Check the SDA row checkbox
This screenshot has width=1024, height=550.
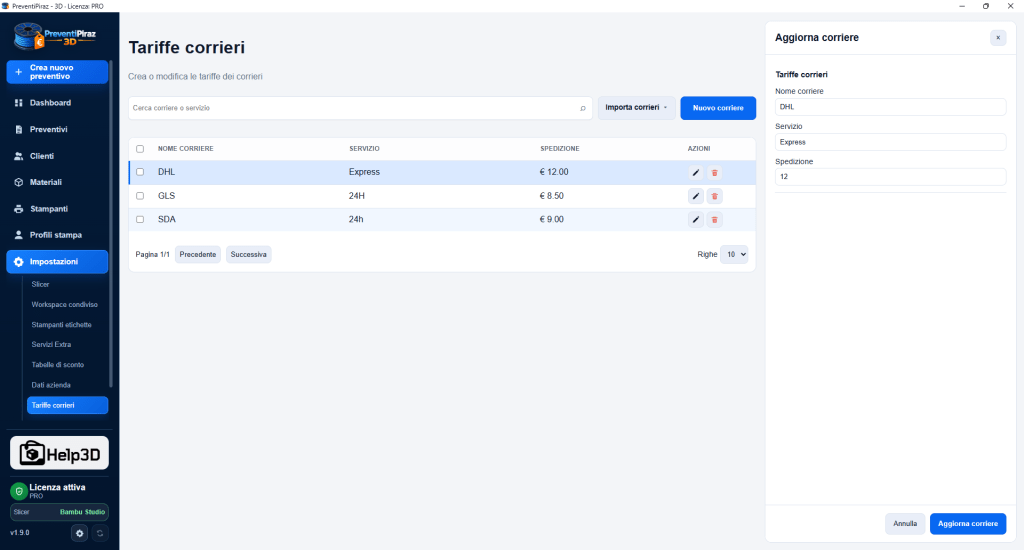coord(140,219)
